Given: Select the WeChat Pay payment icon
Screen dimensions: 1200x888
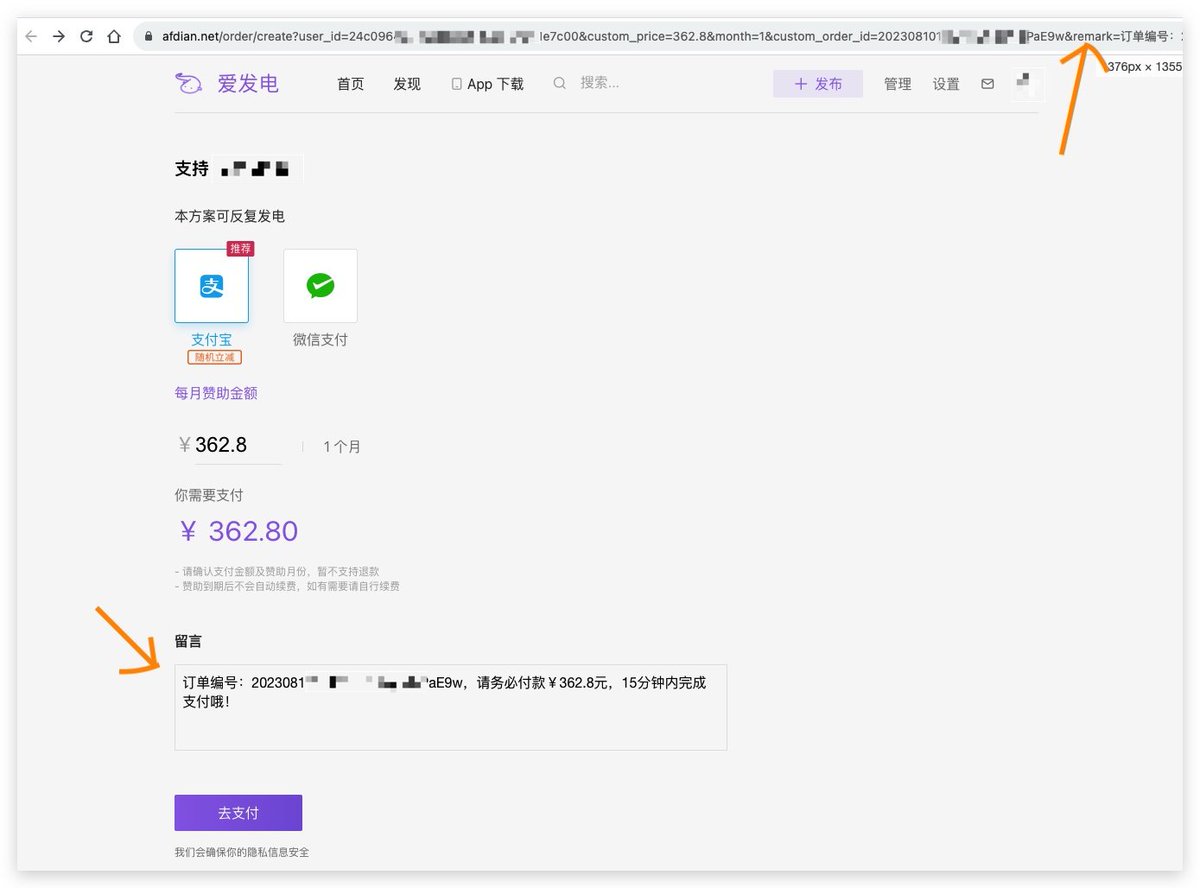Looking at the screenshot, I should pos(319,286).
